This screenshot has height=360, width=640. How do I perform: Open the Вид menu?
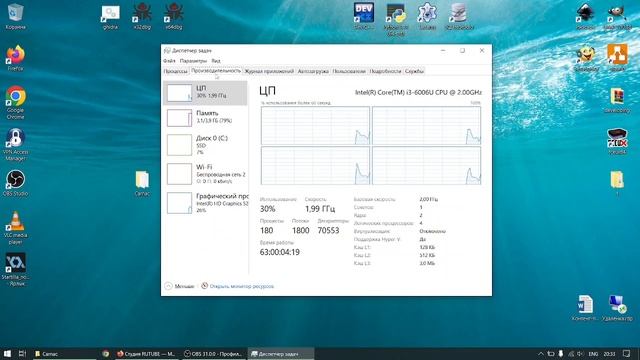pos(216,61)
